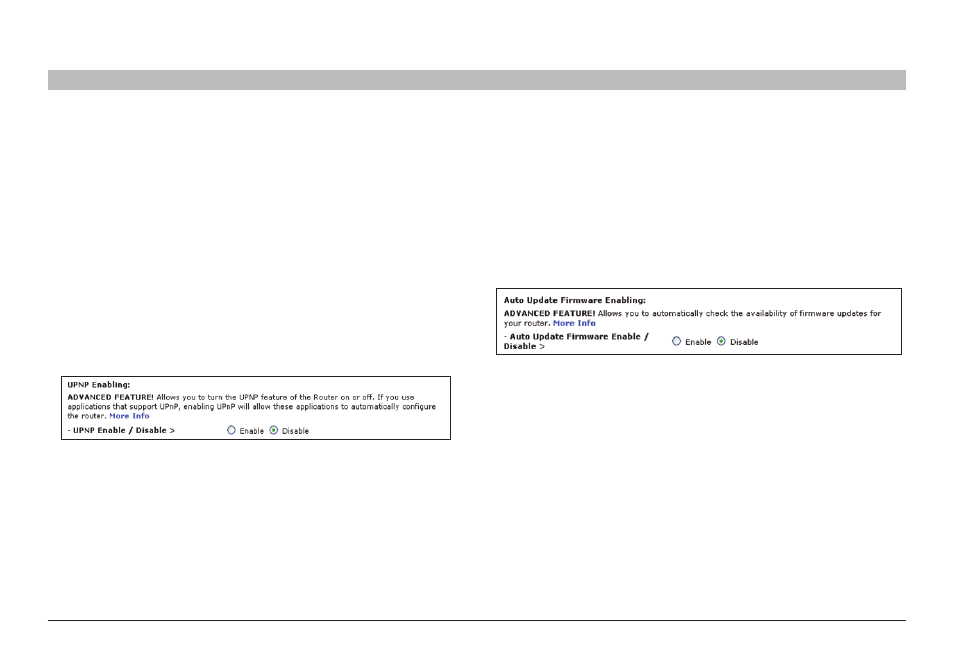Click the '- UPNP Enable / Disable >' label
The height and width of the screenshot is (668, 954).
[x=121, y=430]
